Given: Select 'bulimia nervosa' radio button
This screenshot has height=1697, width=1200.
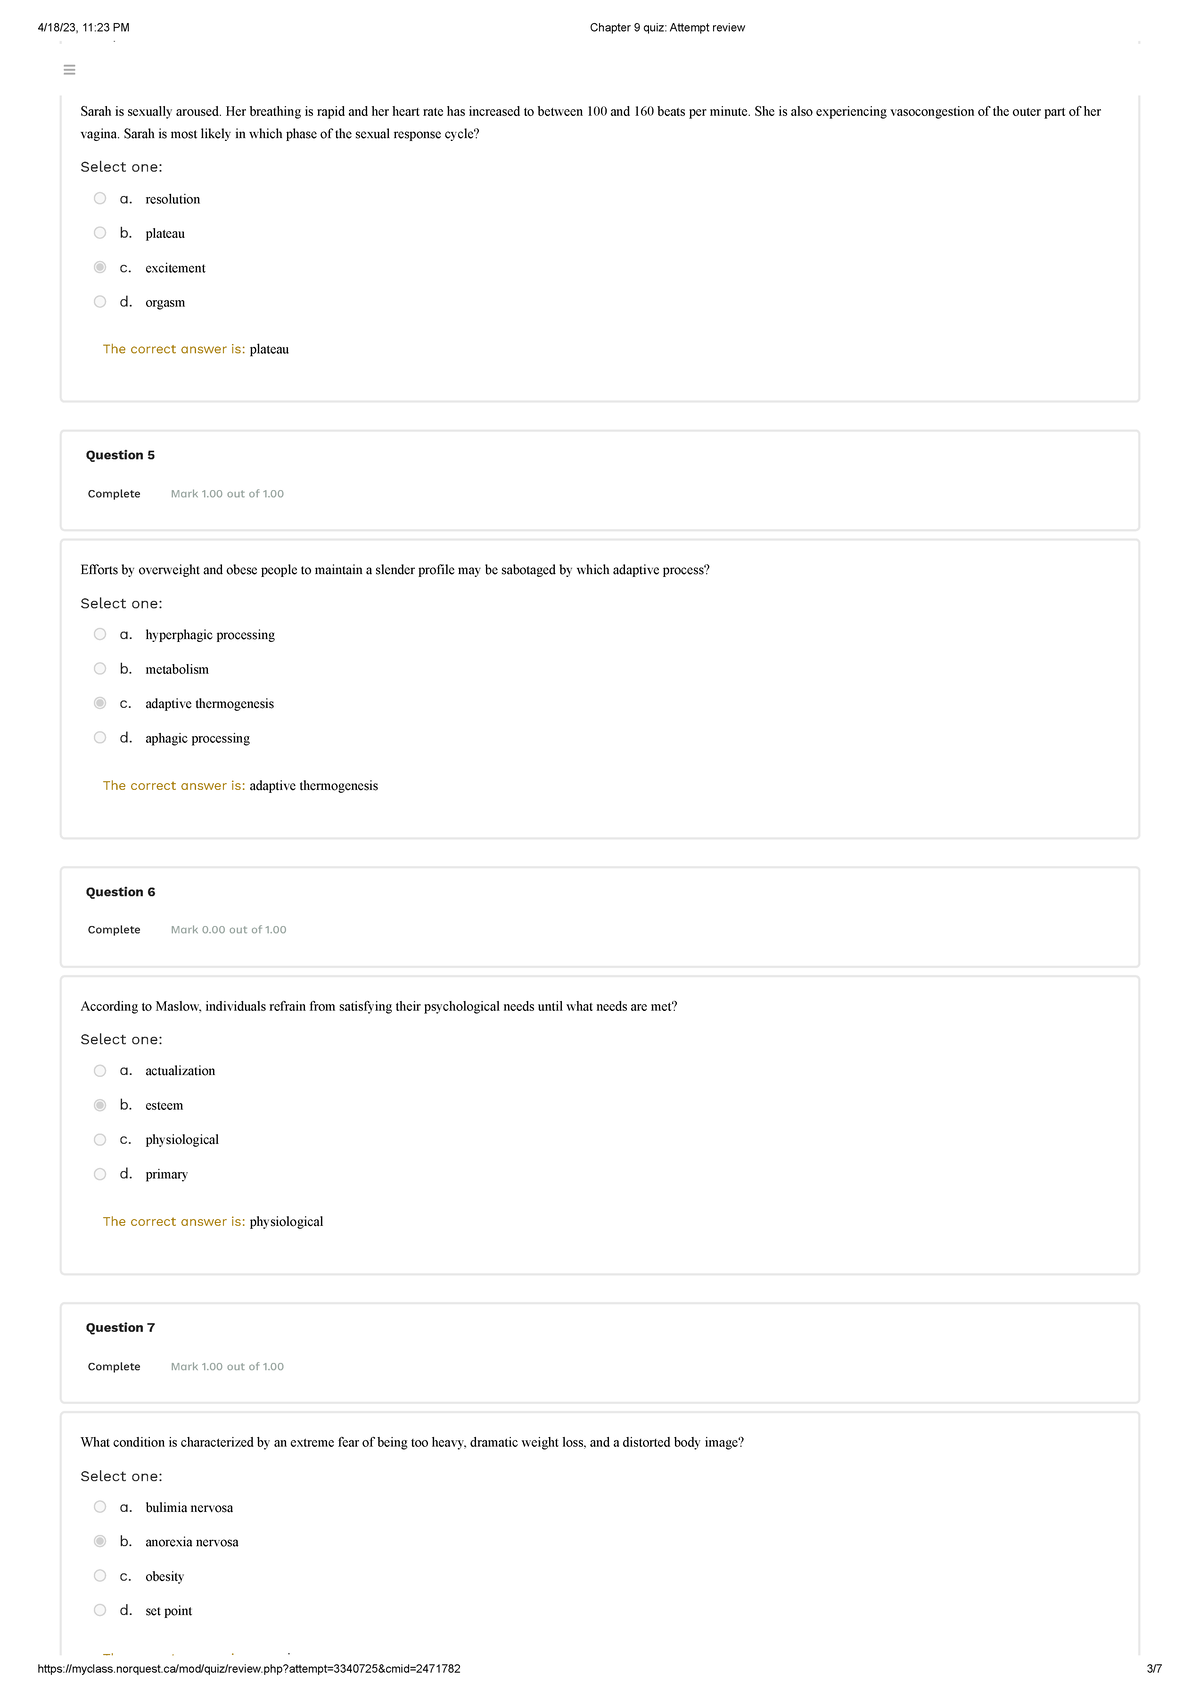Looking at the screenshot, I should click(100, 1507).
